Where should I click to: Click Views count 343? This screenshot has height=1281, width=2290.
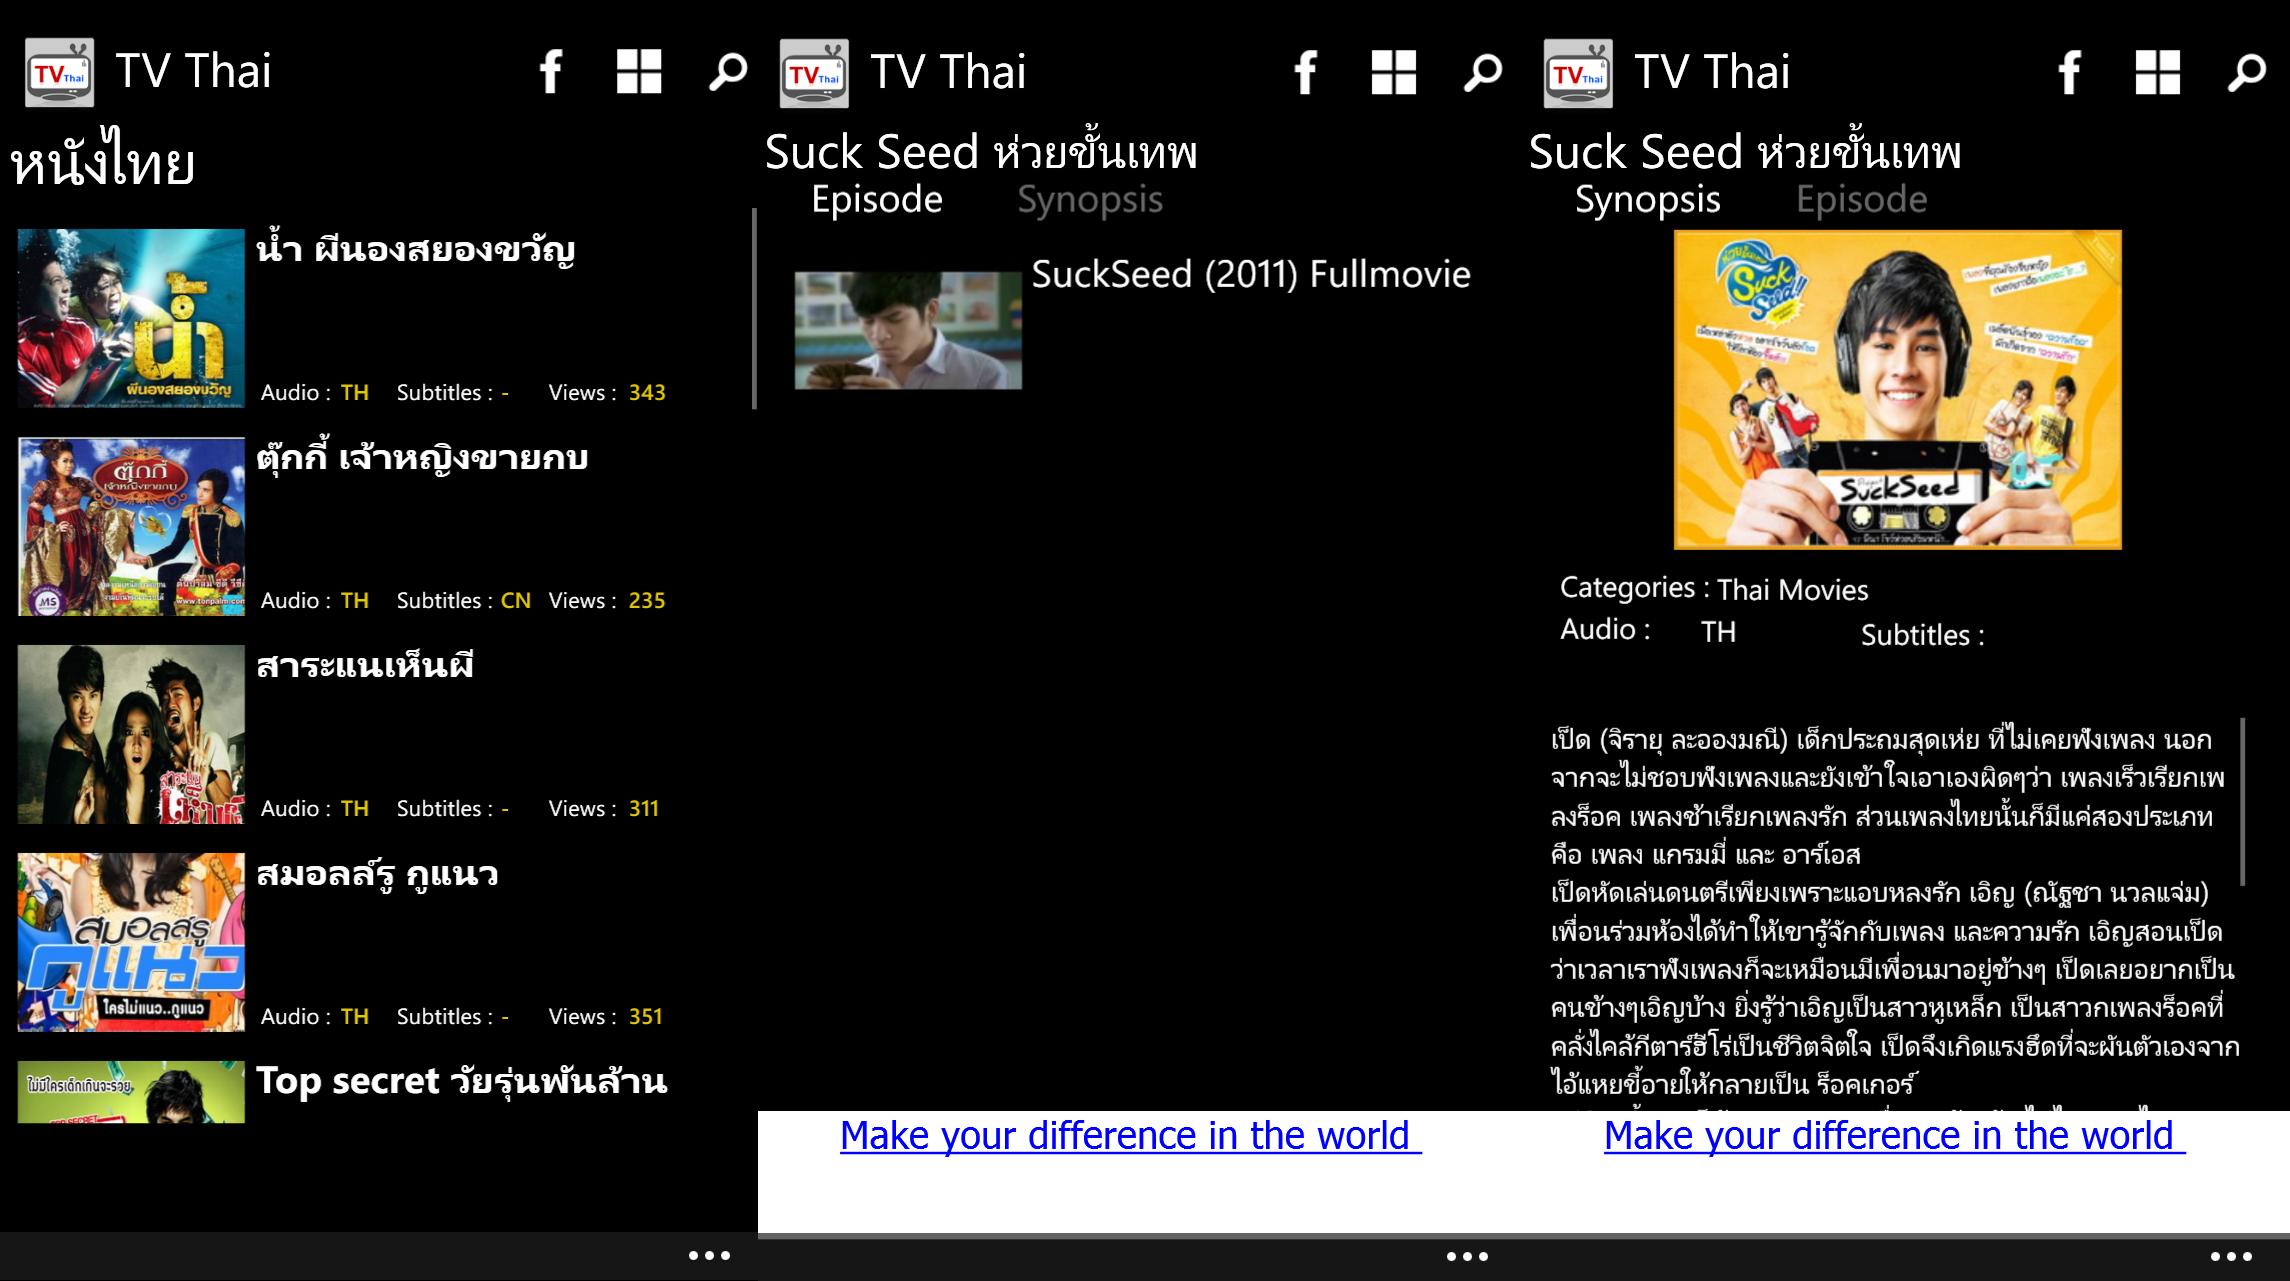(647, 393)
